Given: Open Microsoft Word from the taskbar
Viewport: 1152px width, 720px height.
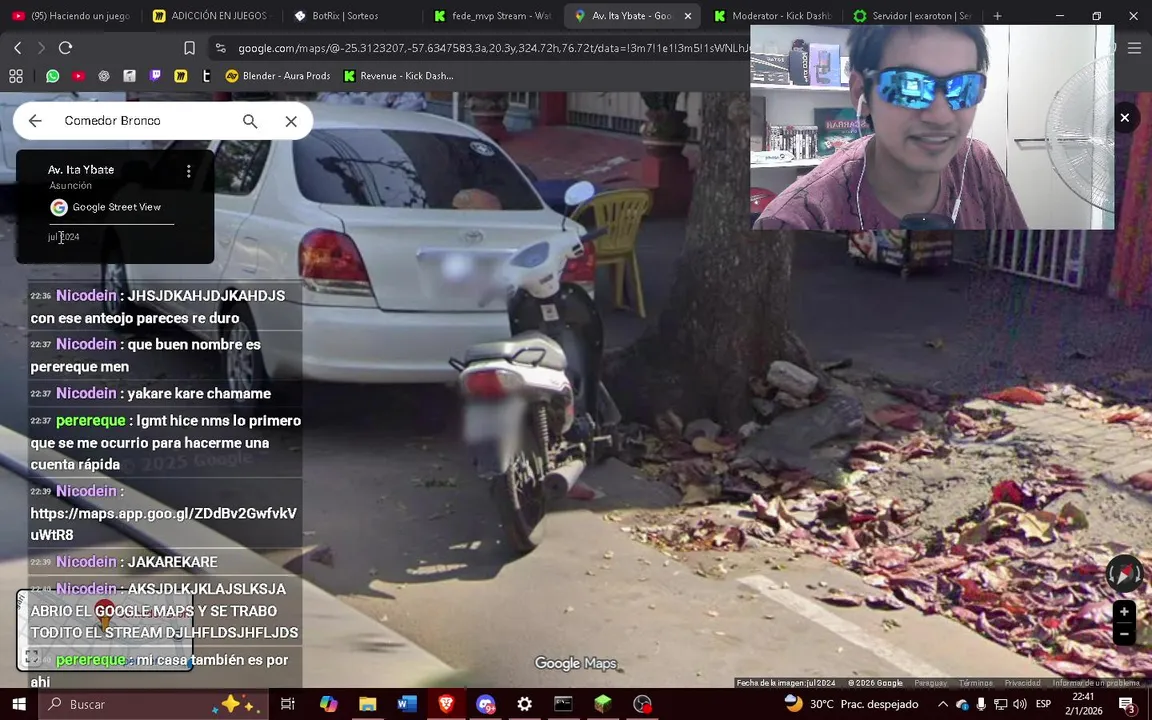Looking at the screenshot, I should click(406, 704).
